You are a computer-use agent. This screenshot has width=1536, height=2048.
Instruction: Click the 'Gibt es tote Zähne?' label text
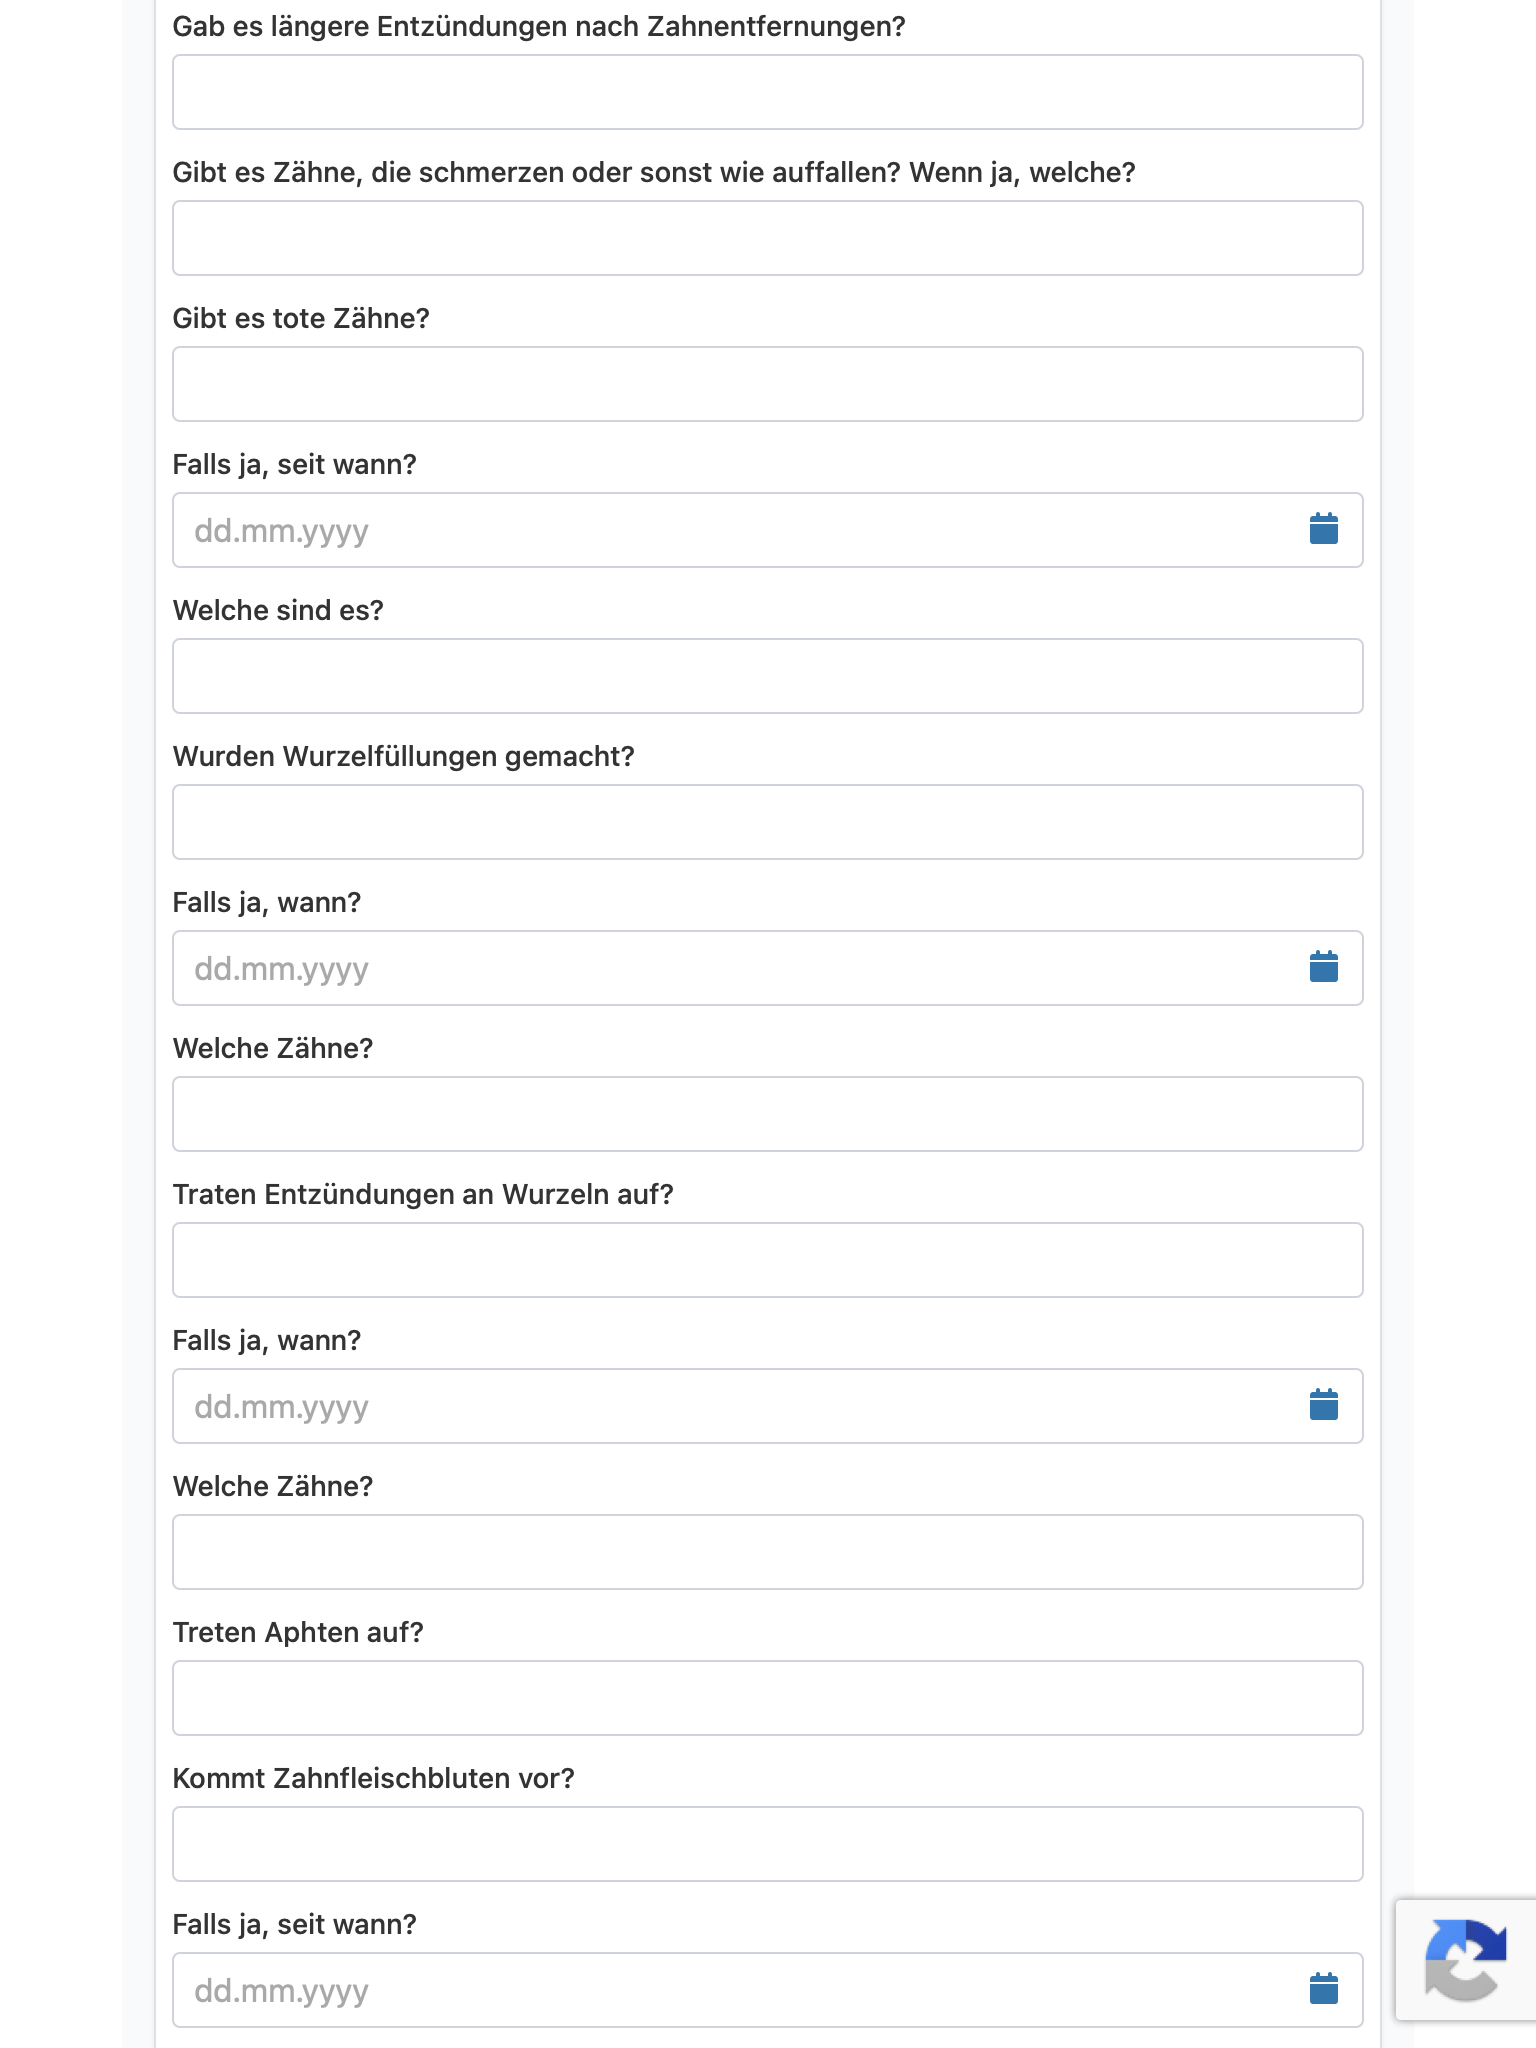[301, 318]
